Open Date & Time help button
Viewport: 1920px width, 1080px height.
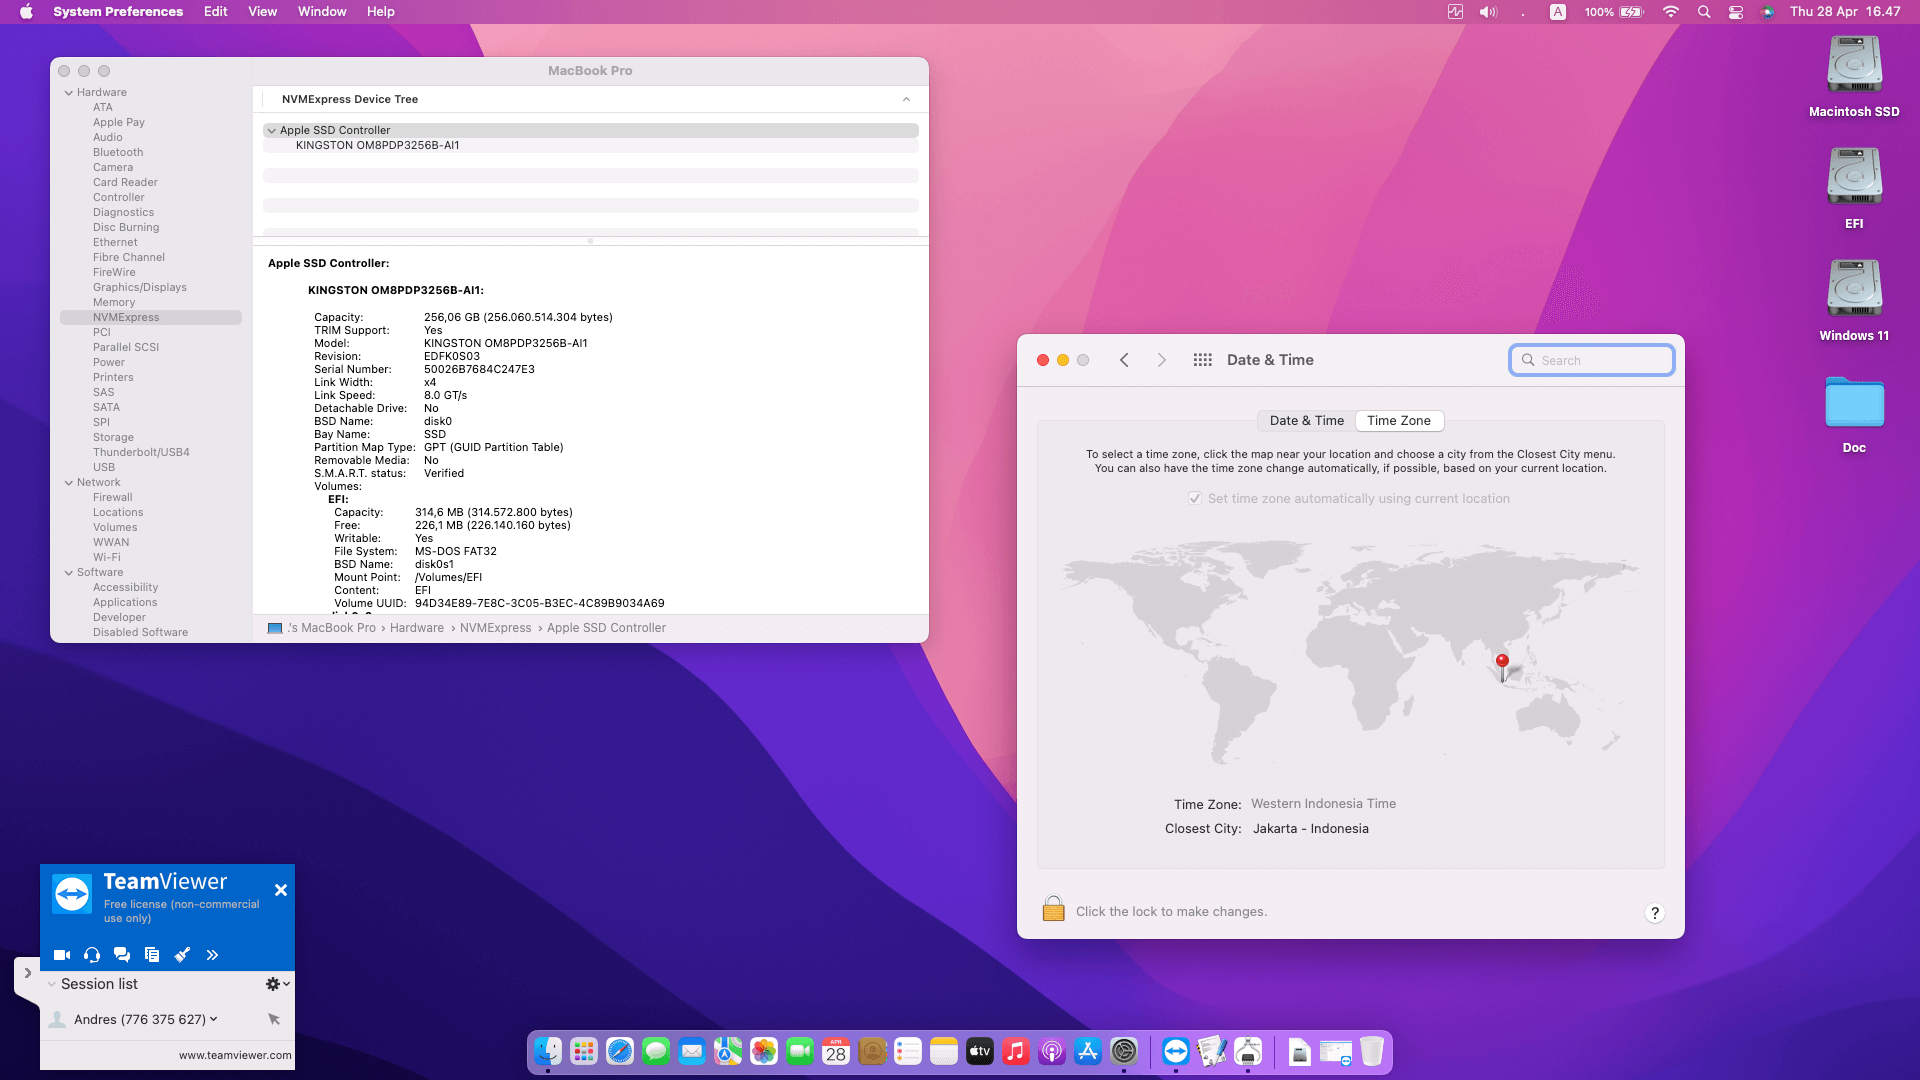click(1655, 912)
